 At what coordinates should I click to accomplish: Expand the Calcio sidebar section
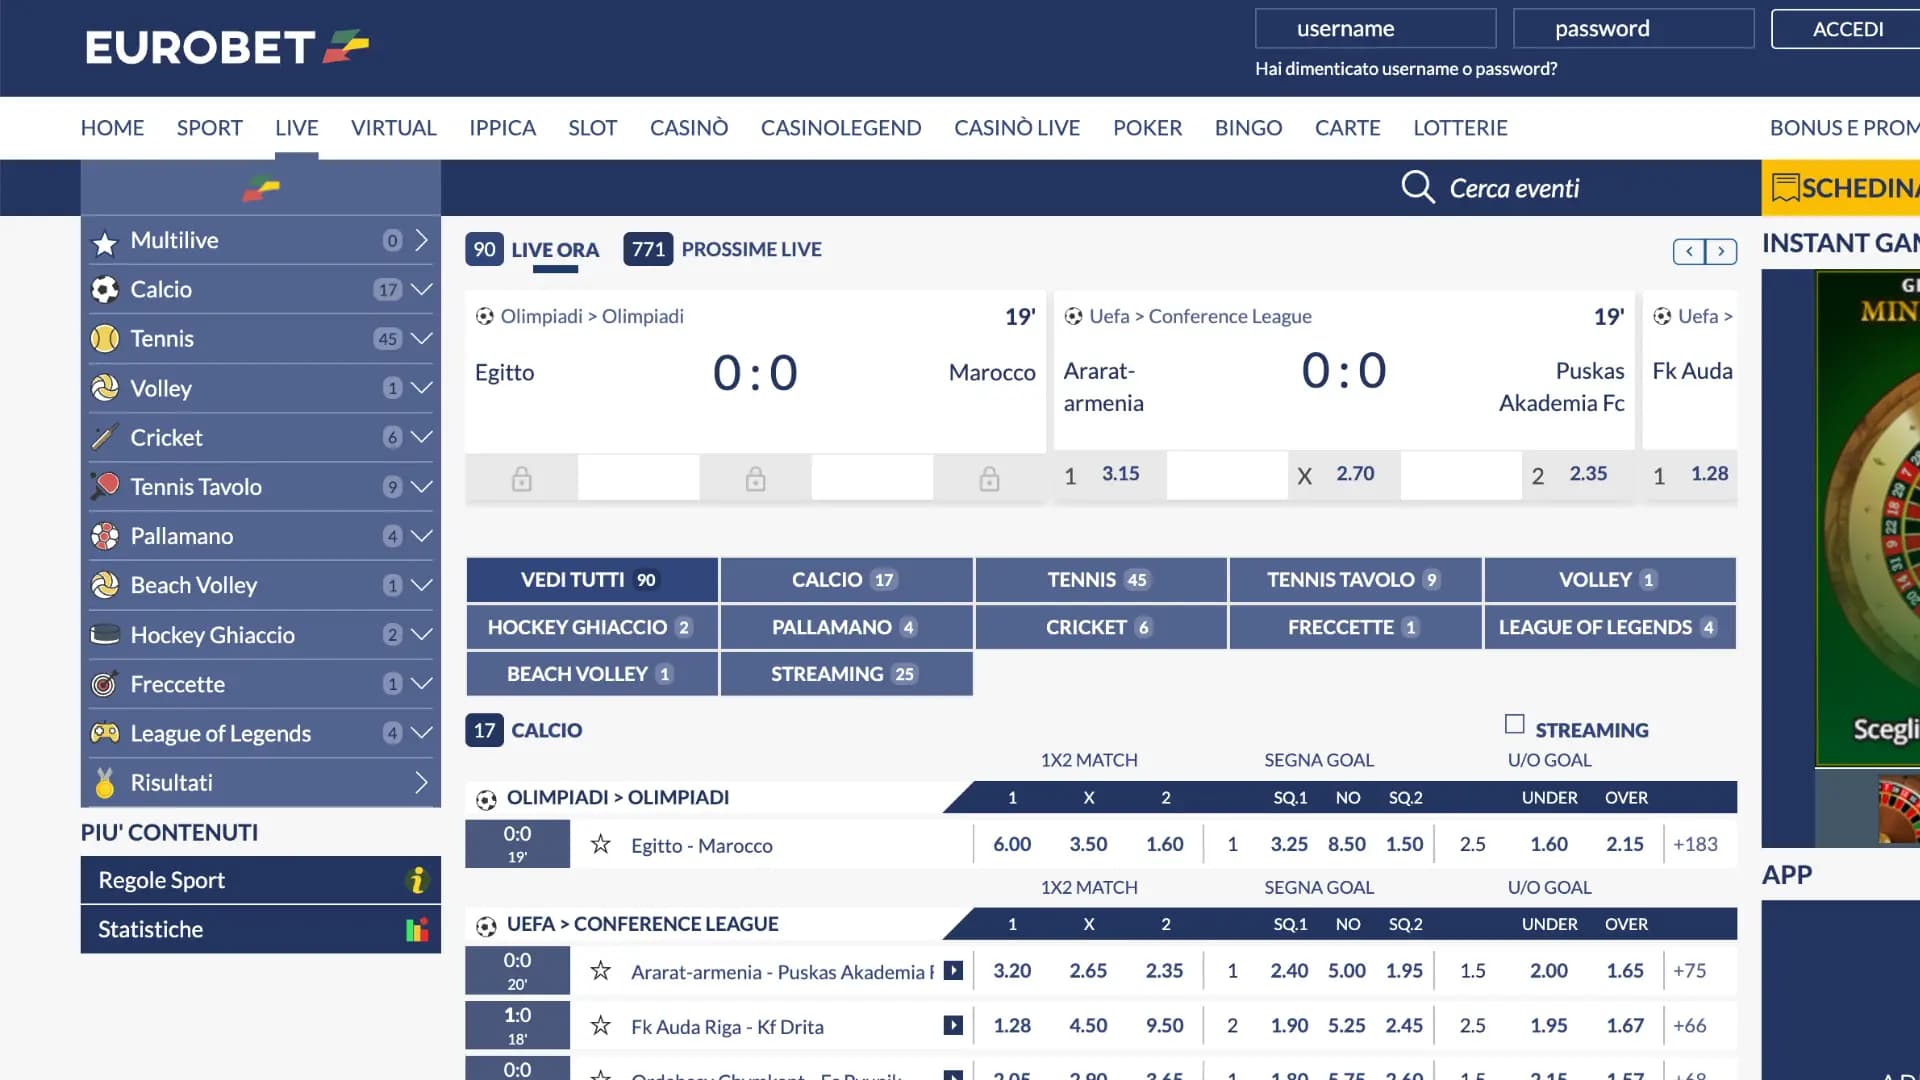pyautogui.click(x=422, y=289)
